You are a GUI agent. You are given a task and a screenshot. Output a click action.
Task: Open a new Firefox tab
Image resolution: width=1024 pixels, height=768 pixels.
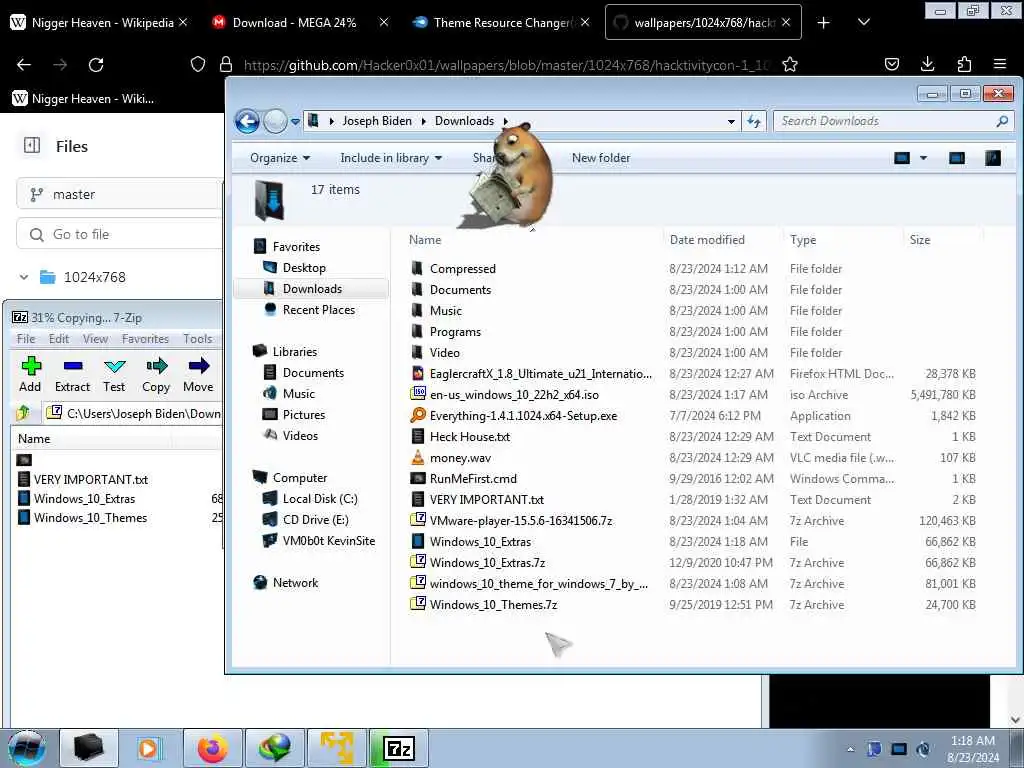(824, 22)
